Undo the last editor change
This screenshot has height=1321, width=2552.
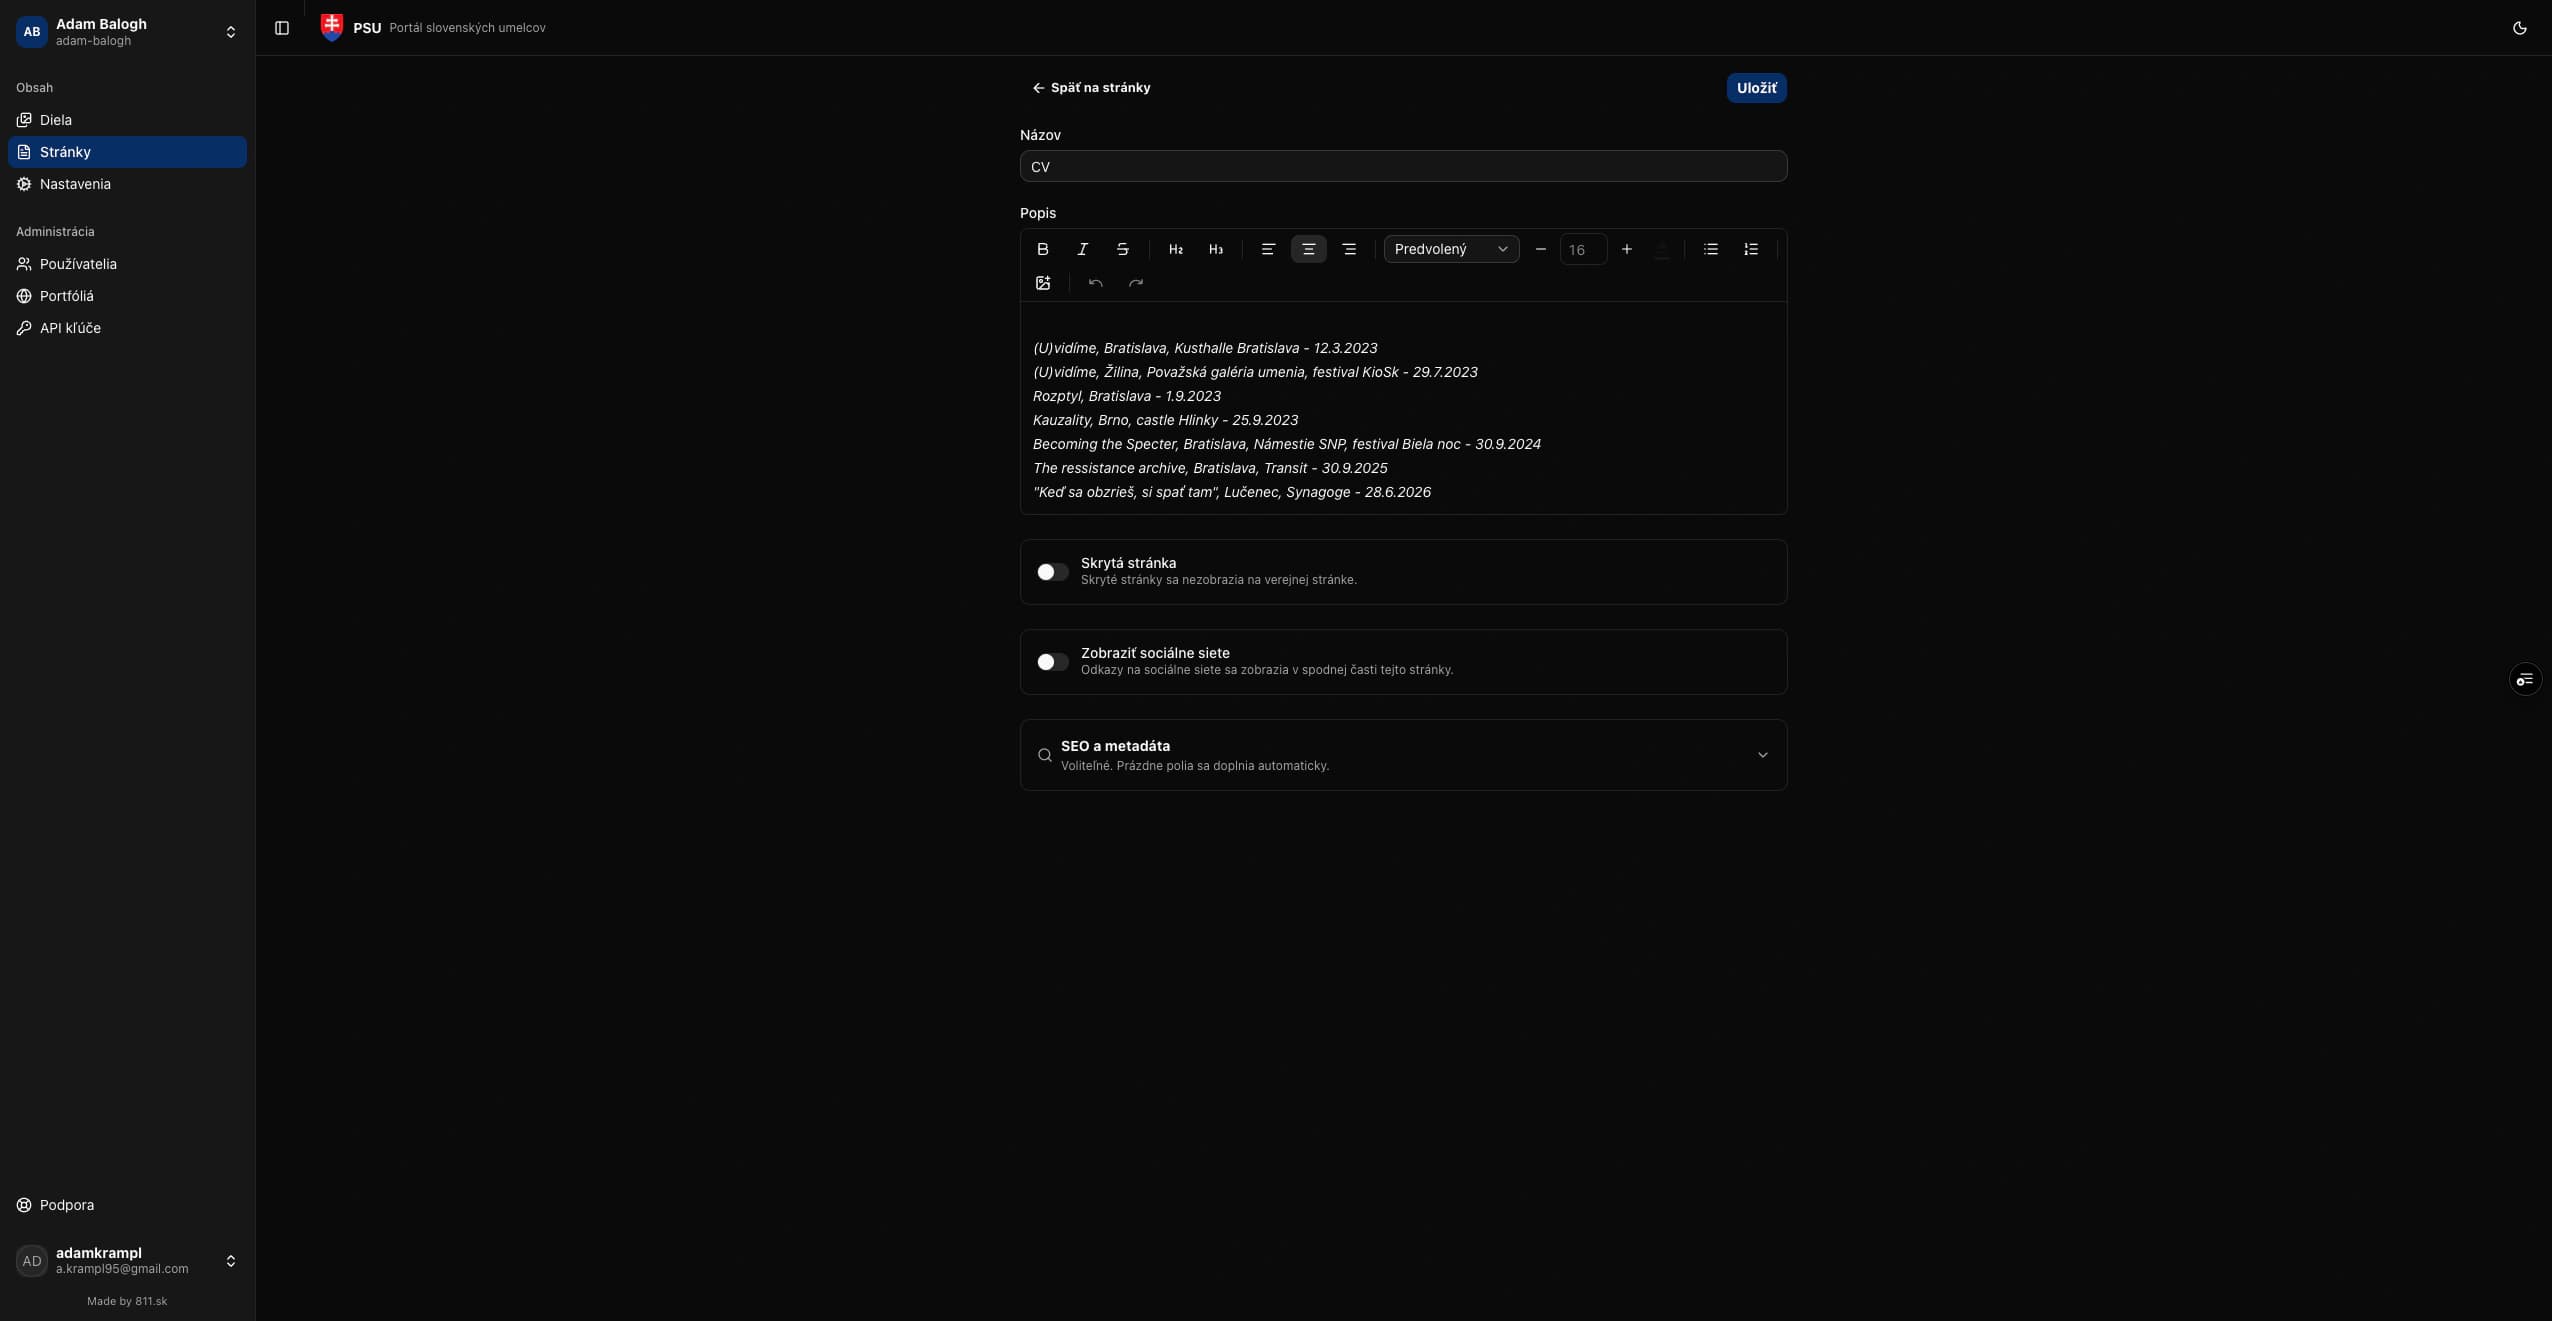click(x=1096, y=283)
